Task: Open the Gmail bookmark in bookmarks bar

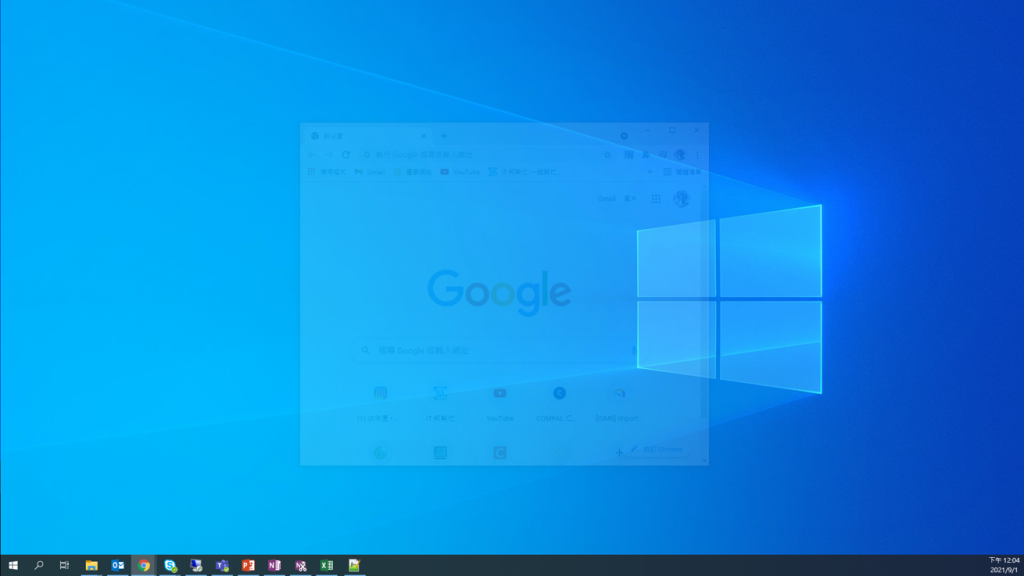Action: pyautogui.click(x=370, y=172)
